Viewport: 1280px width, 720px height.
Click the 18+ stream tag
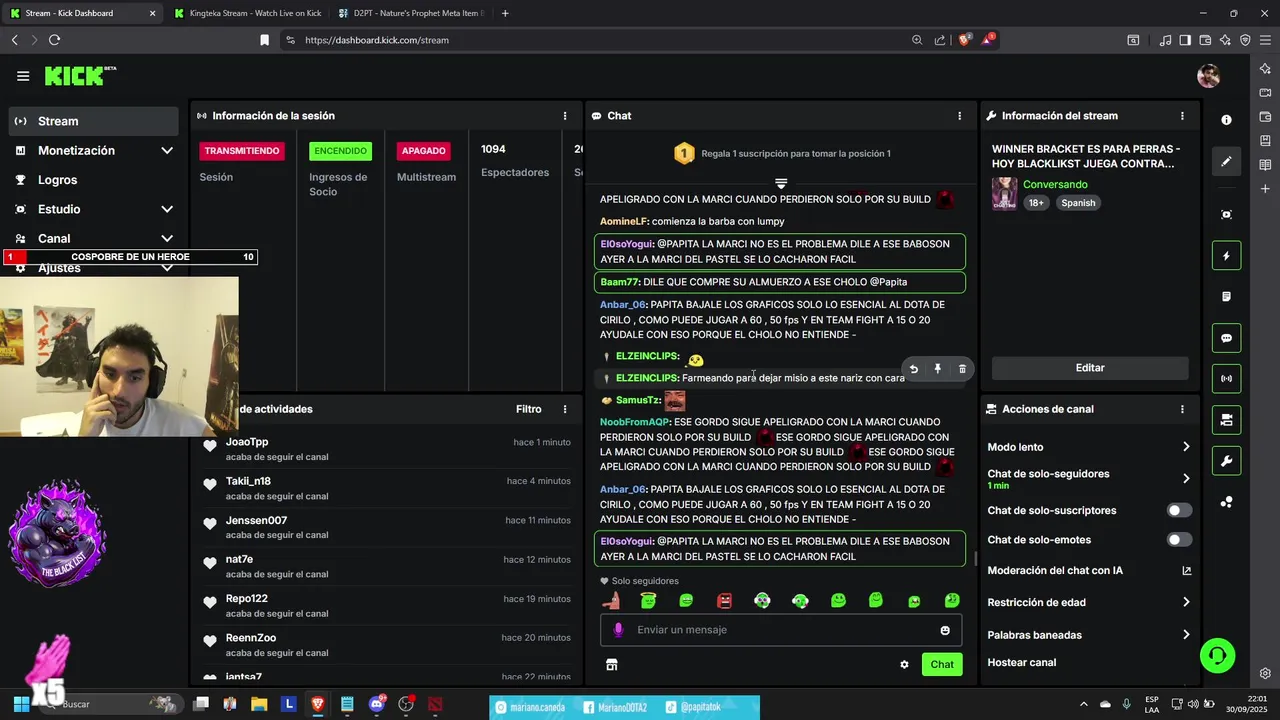click(1036, 203)
